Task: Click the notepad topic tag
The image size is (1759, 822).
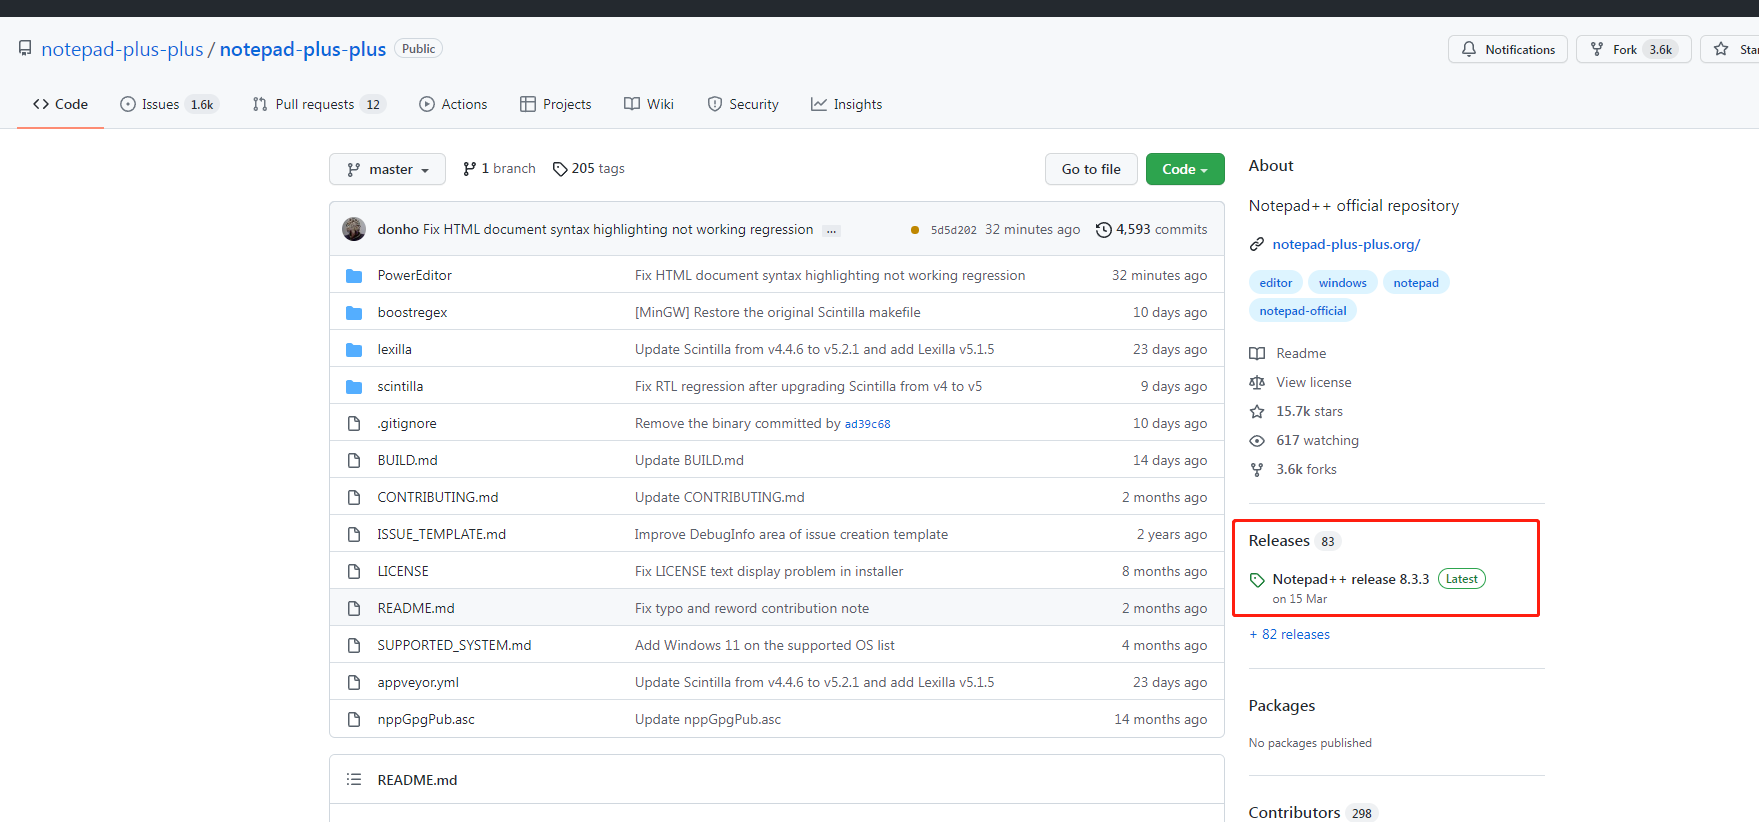Action: click(1416, 283)
